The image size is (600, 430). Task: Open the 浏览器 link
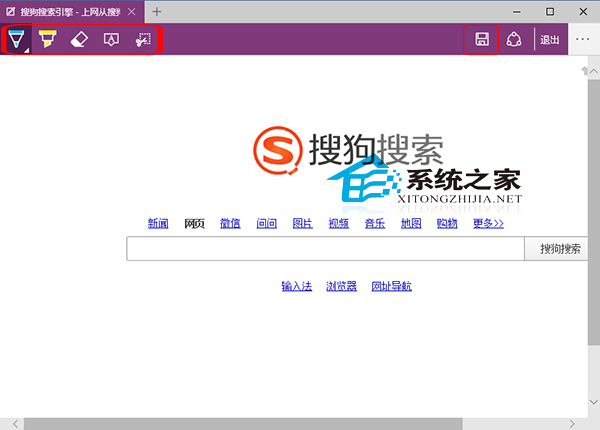coord(341,286)
